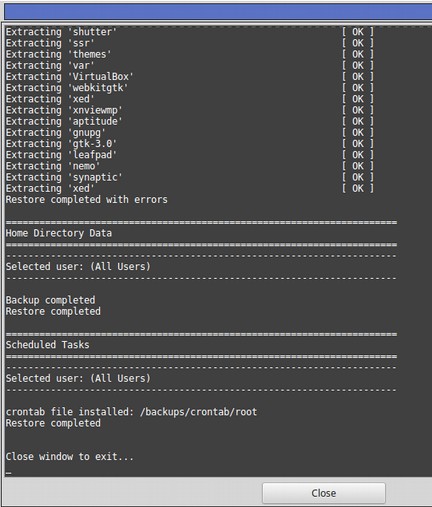Screen dimensions: 432x507
Task: Click the 'Scheduled Tasks' heading
Action: (47, 345)
